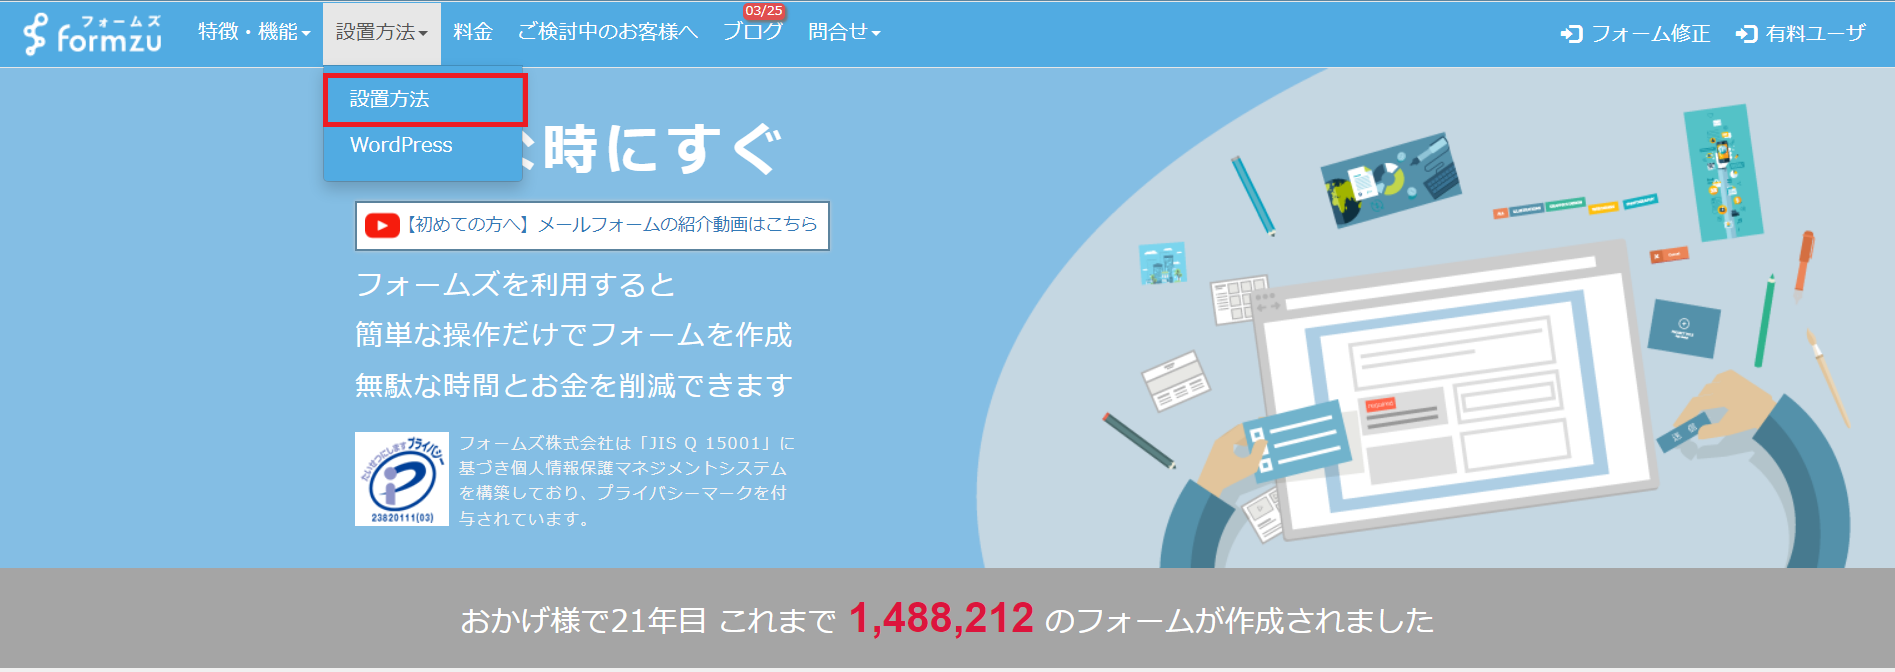Open the ご検討中のお客様へ page
The image size is (1895, 672).
tap(607, 33)
